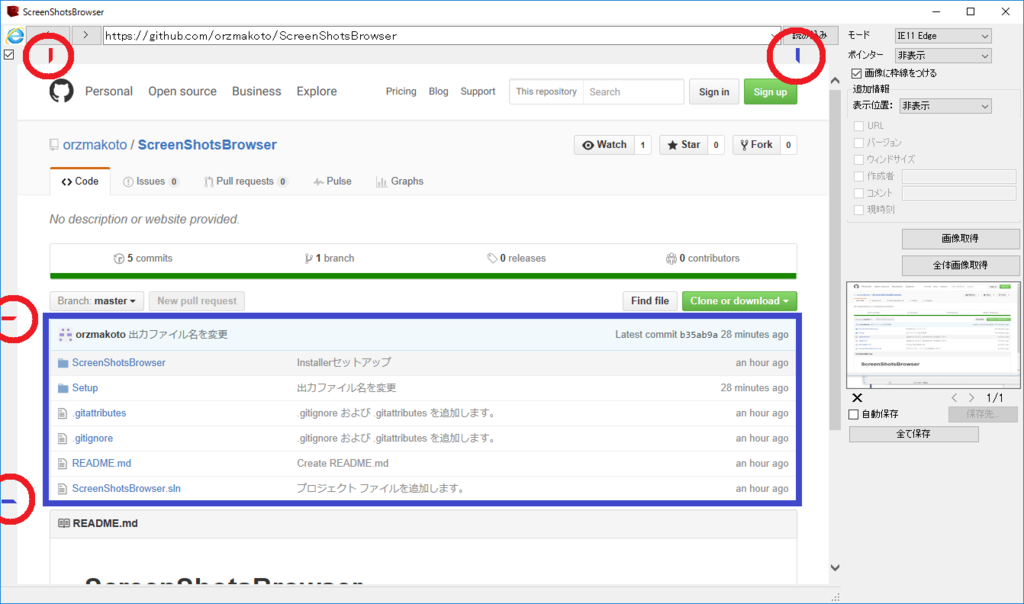Image resolution: width=1024 pixels, height=604 pixels.
Task: Click the people icon beside 0 contributors
Action: pos(671,259)
